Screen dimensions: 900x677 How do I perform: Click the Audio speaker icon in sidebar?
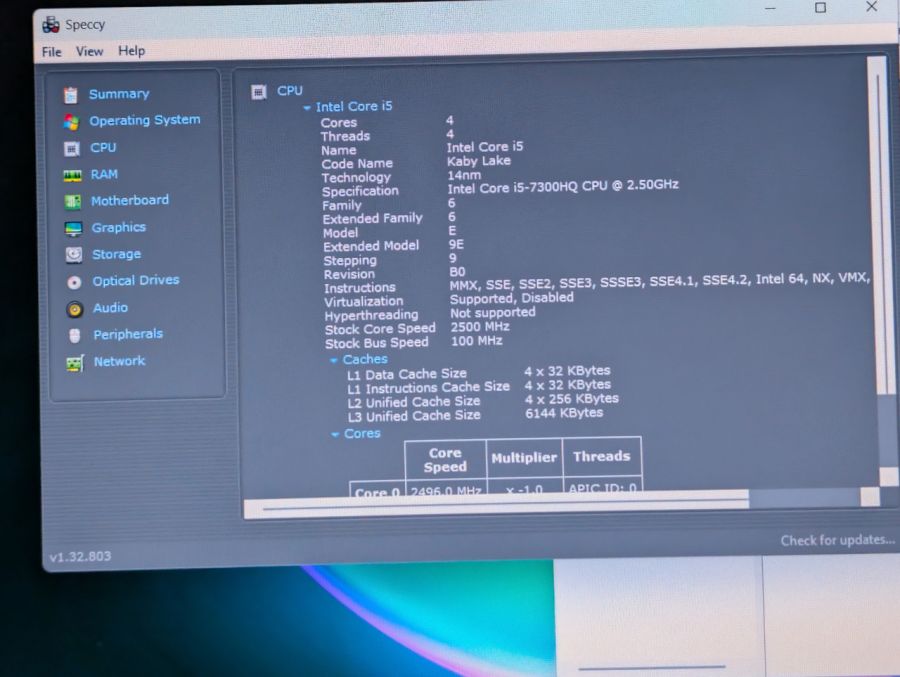(75, 310)
